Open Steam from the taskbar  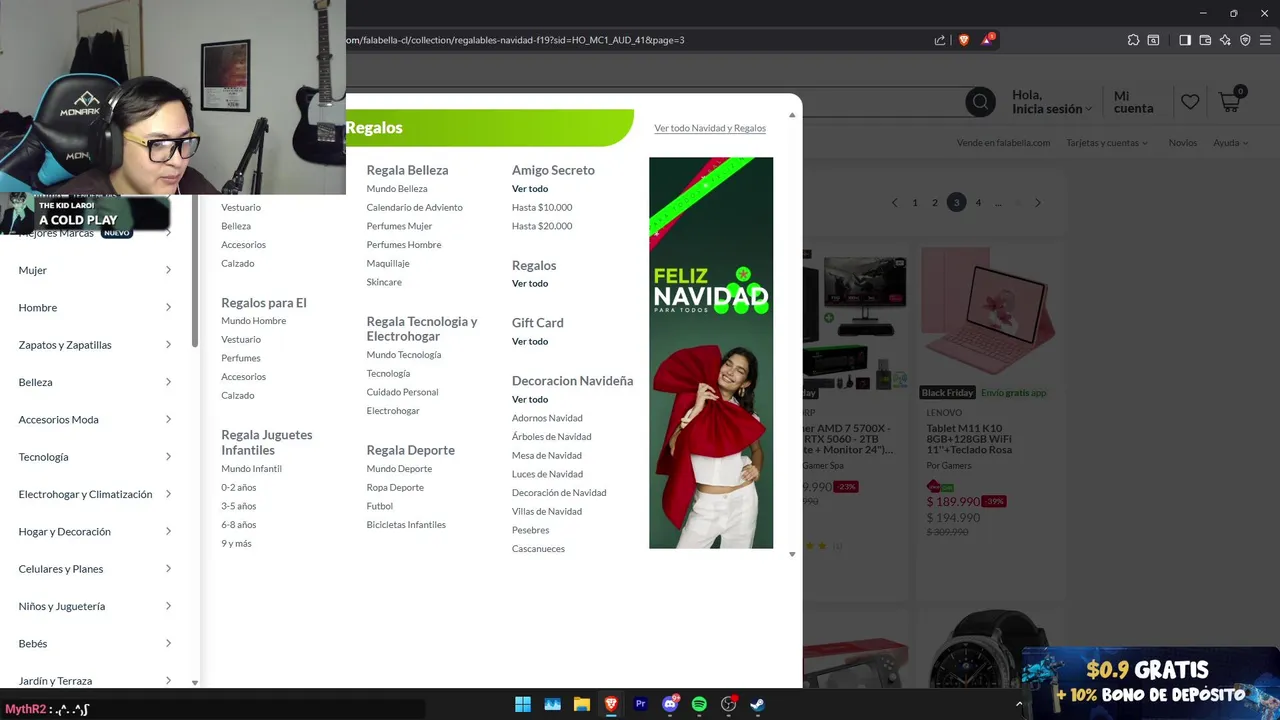(x=757, y=704)
